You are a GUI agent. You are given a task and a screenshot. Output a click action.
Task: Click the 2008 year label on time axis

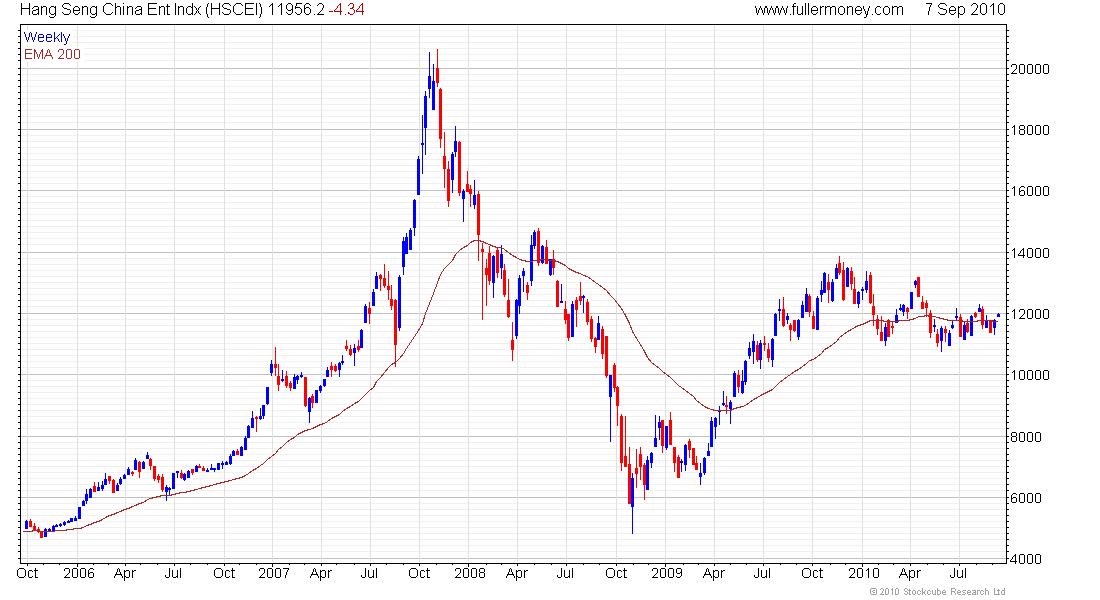click(470, 573)
